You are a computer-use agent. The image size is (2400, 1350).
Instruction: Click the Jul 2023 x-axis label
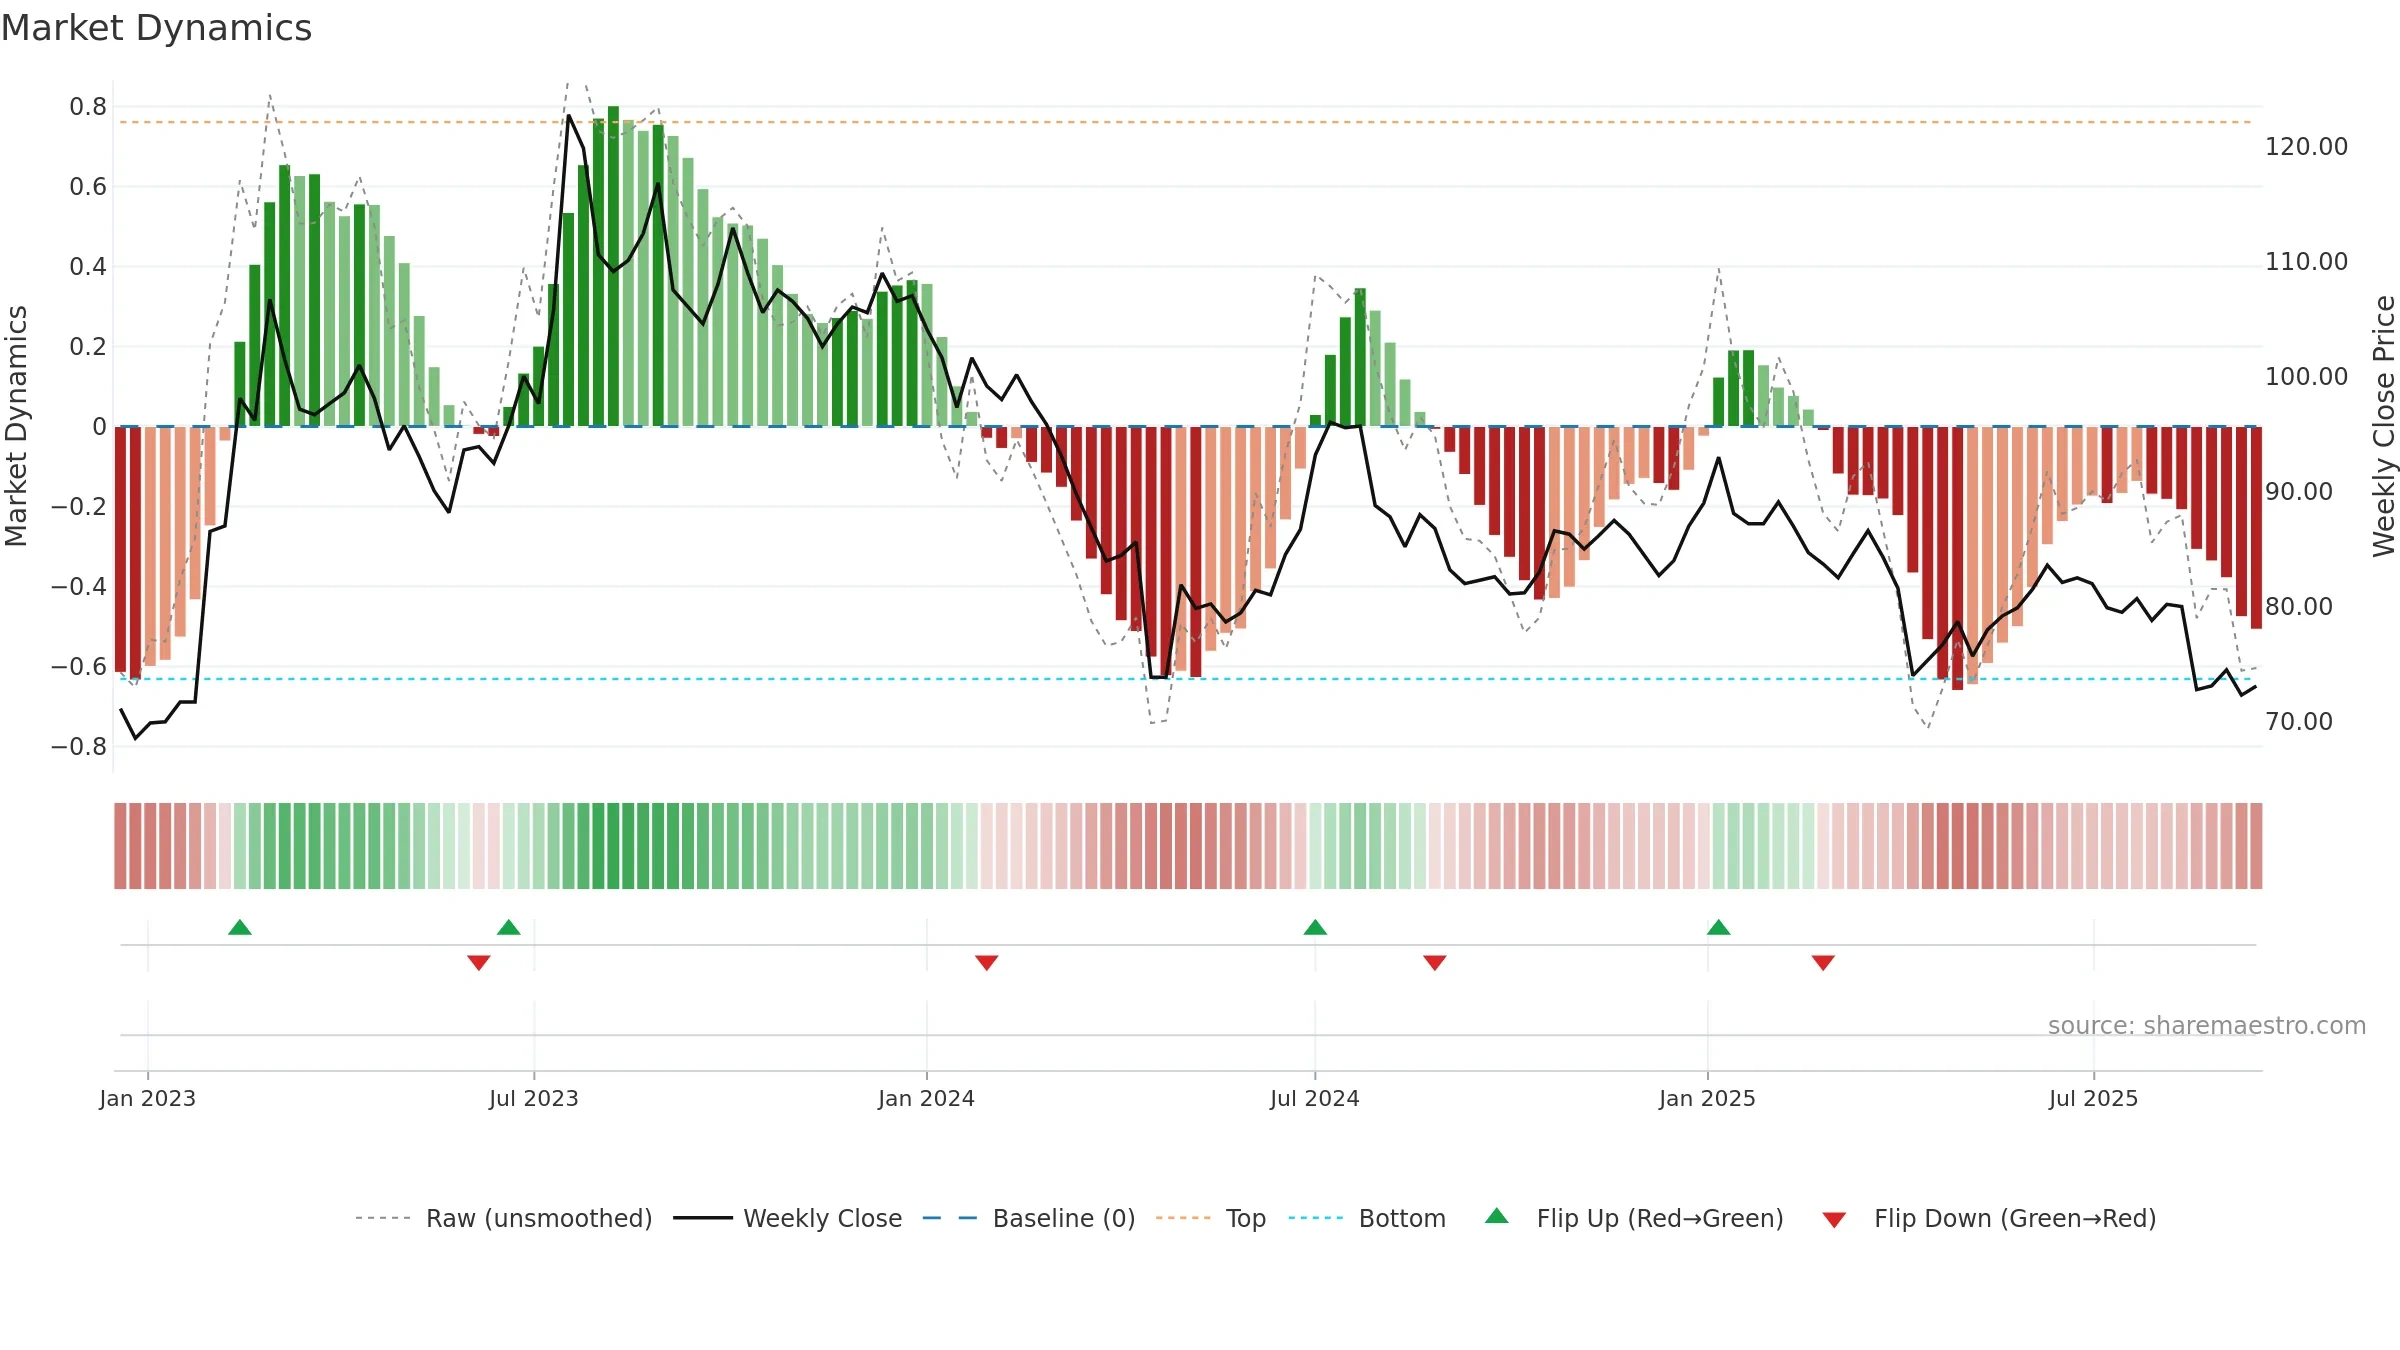tap(534, 1098)
